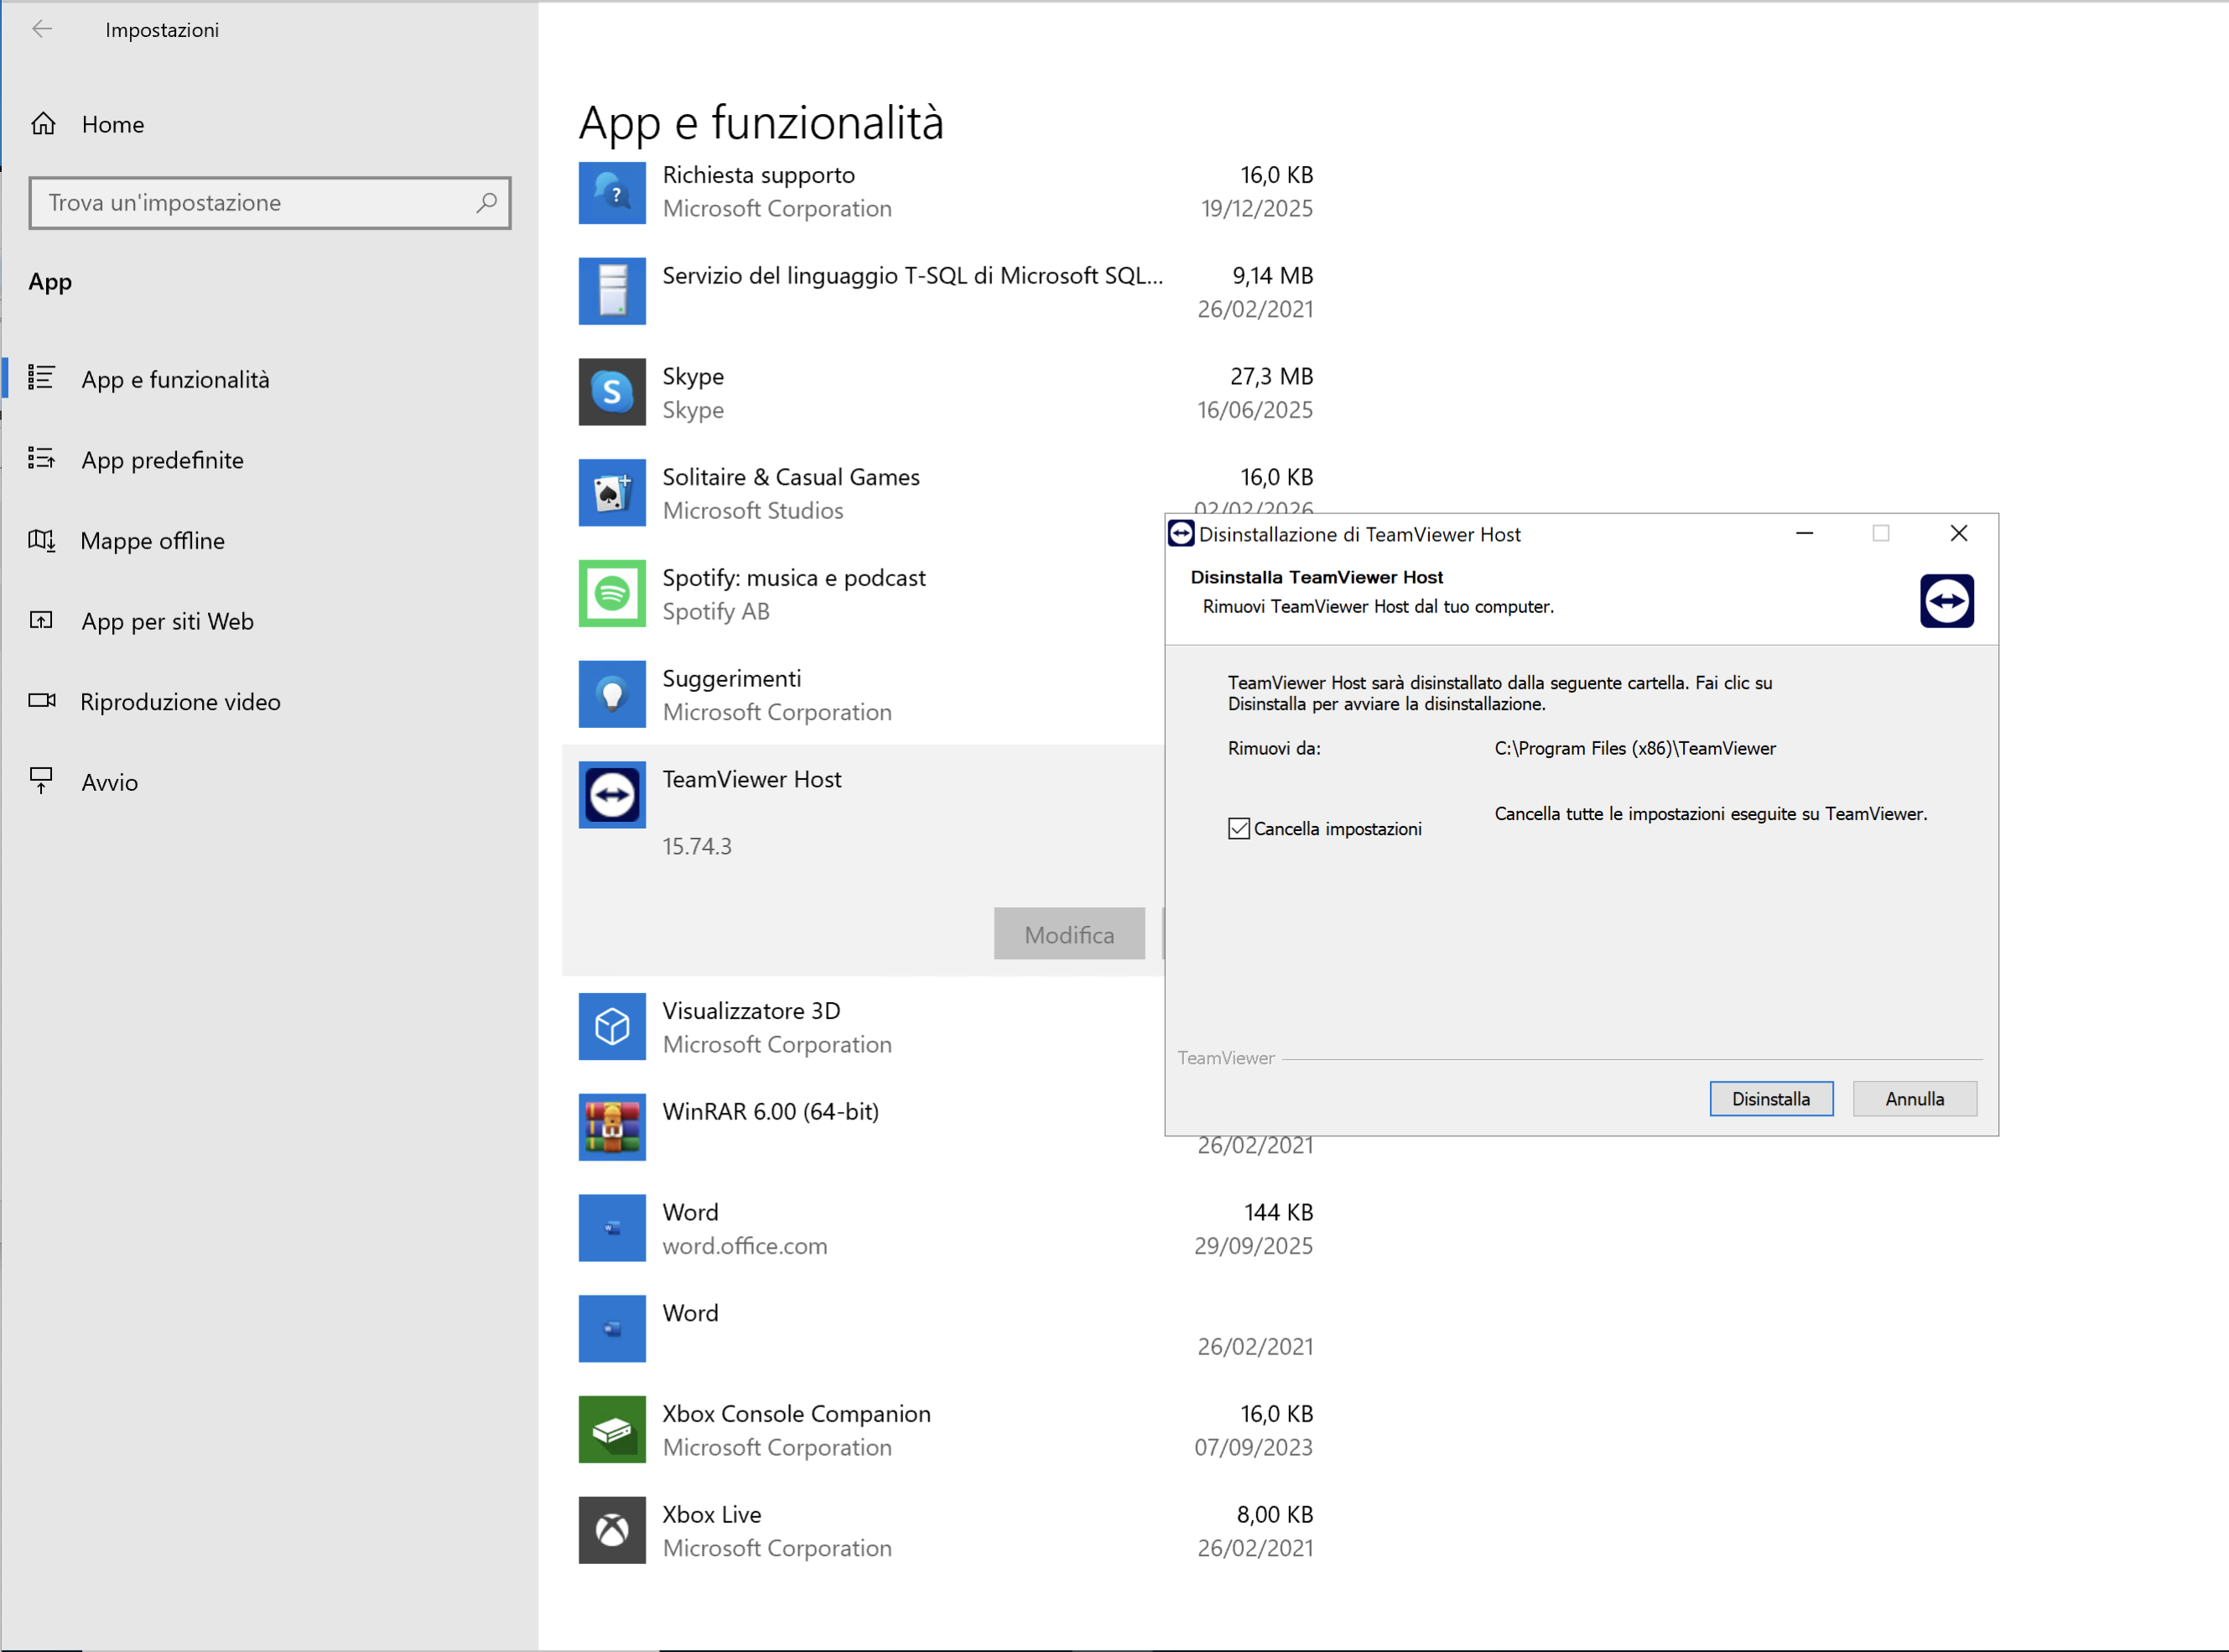
Task: Select the App e funzionalità sidebar icon
Action: [41, 378]
